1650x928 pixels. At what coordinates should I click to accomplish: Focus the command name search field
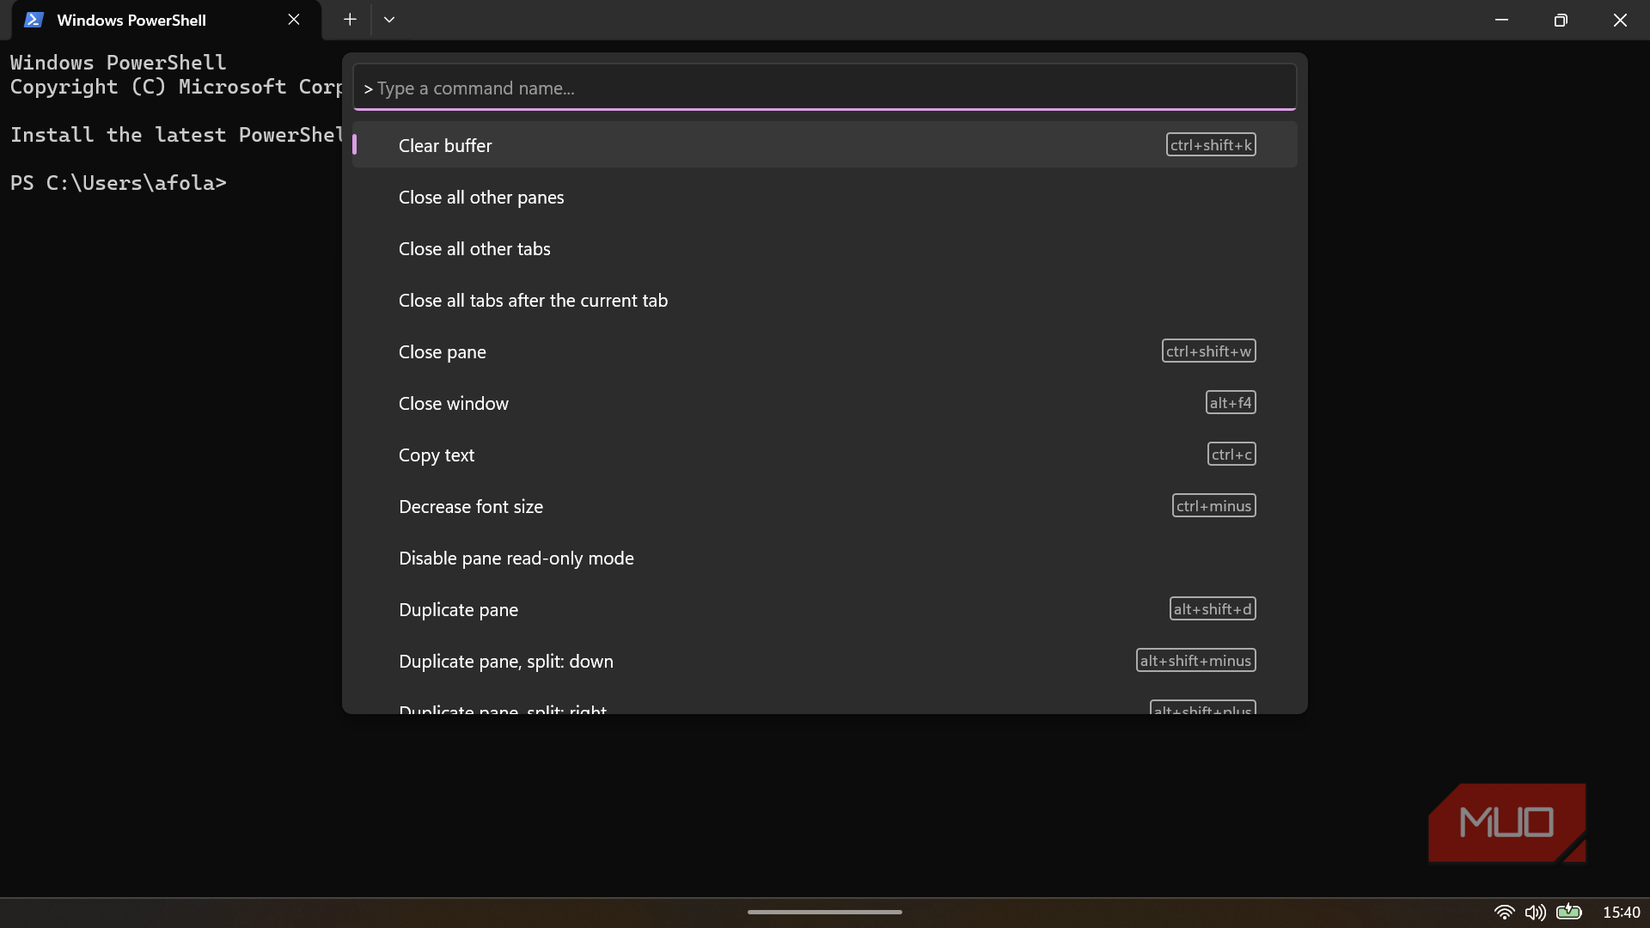point(825,88)
